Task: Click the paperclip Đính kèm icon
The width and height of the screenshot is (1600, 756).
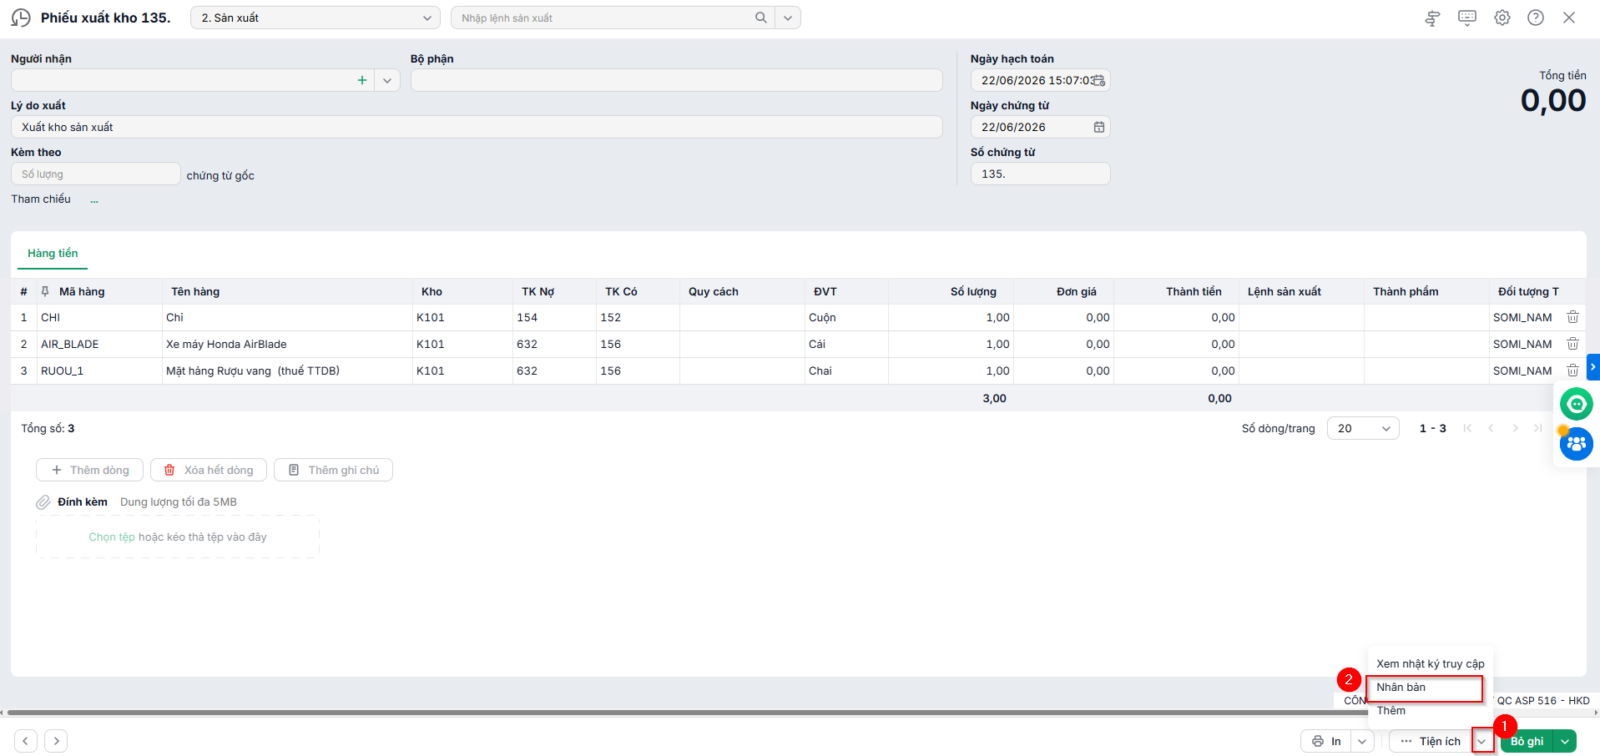Action: (43, 502)
